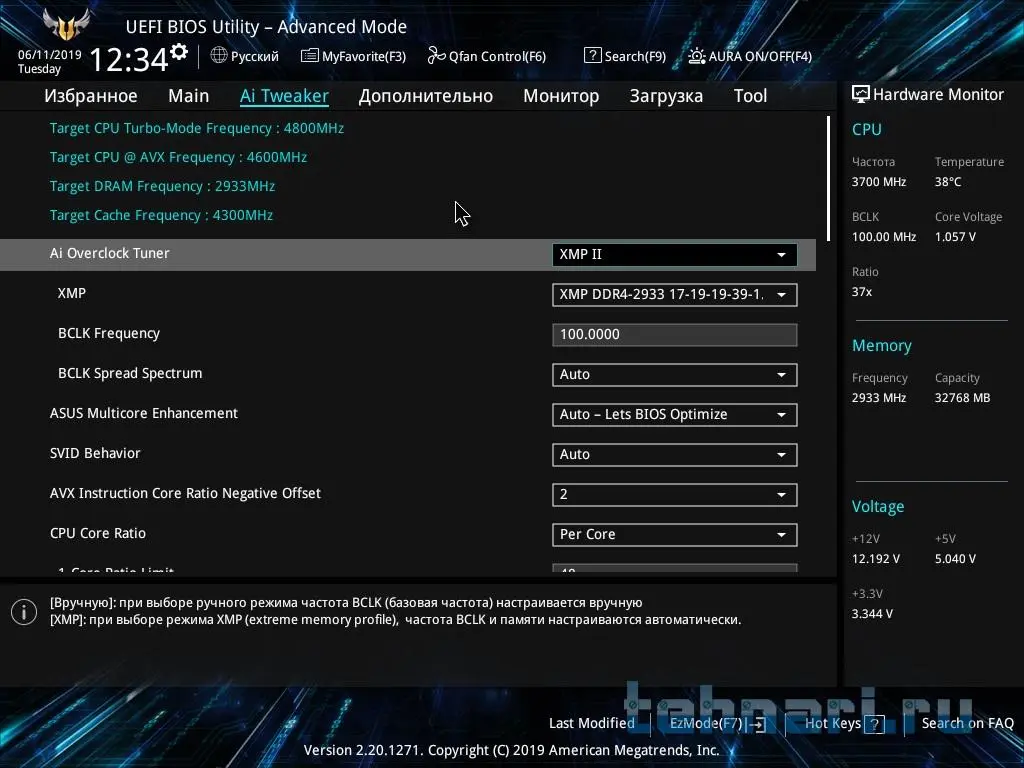This screenshot has height=768, width=1024.
Task: Click Target DRAM Frequency : 2933MHz text
Action: (x=162, y=187)
